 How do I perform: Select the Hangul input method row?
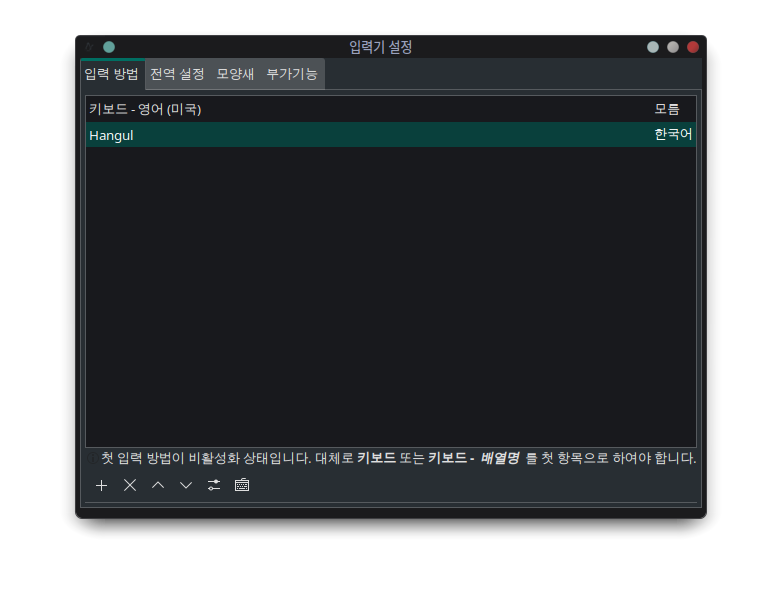click(x=391, y=135)
